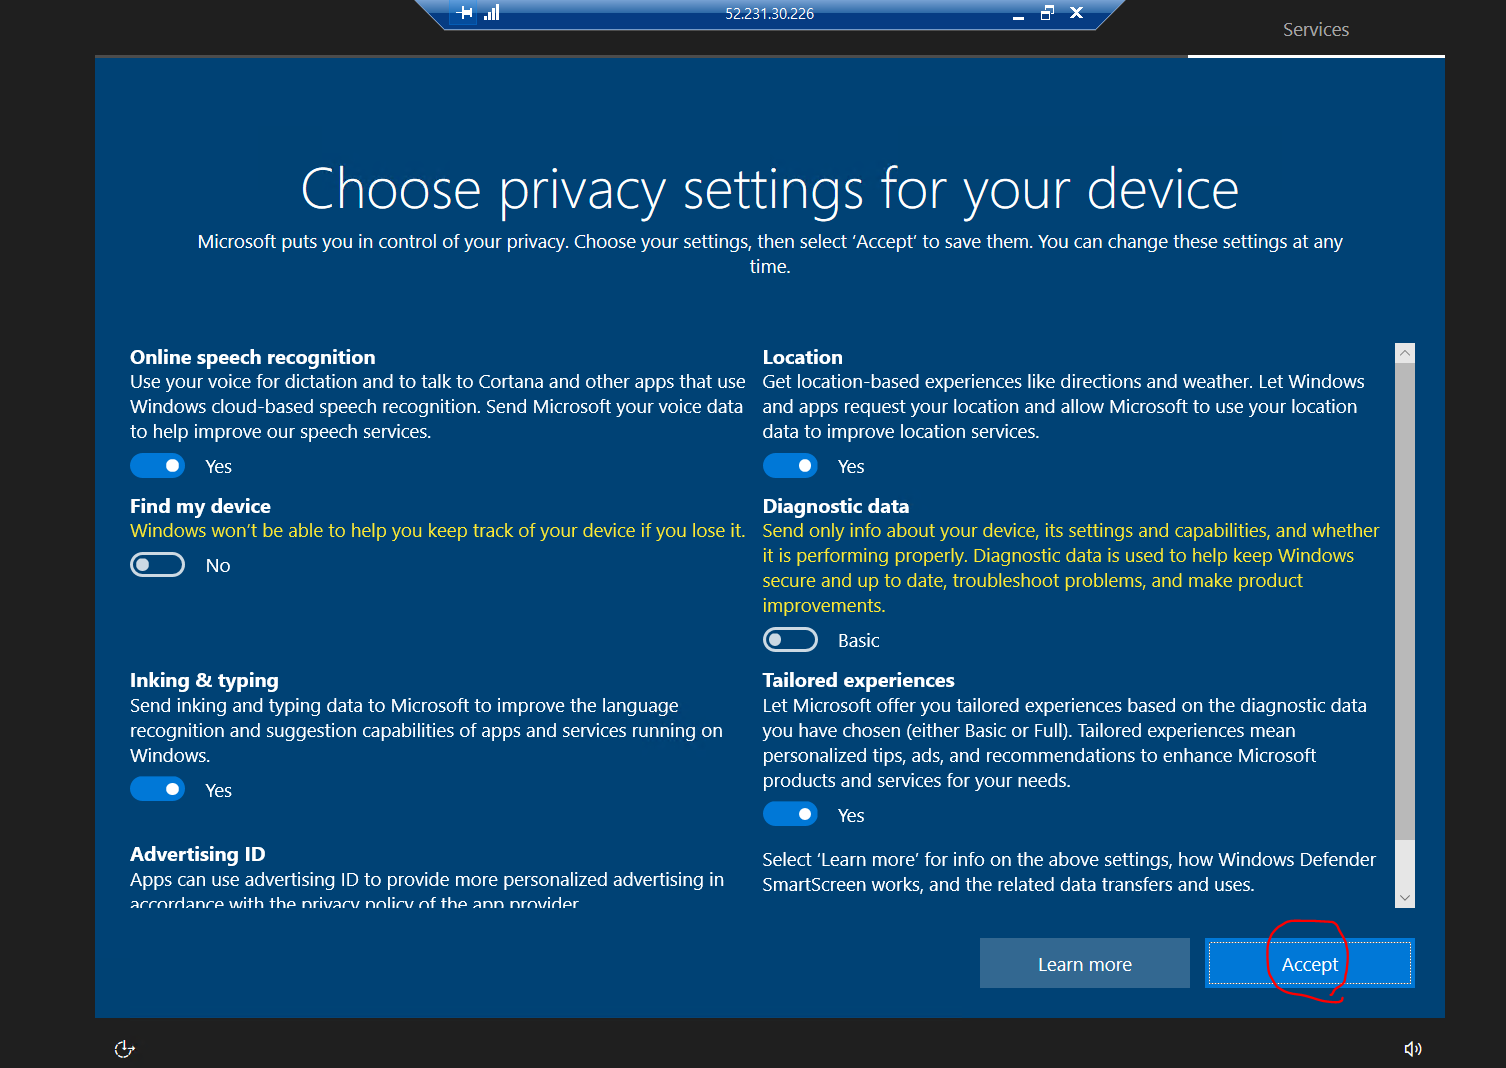Click the Find my device heading
Viewport: 1506px width, 1068px height.
[200, 506]
